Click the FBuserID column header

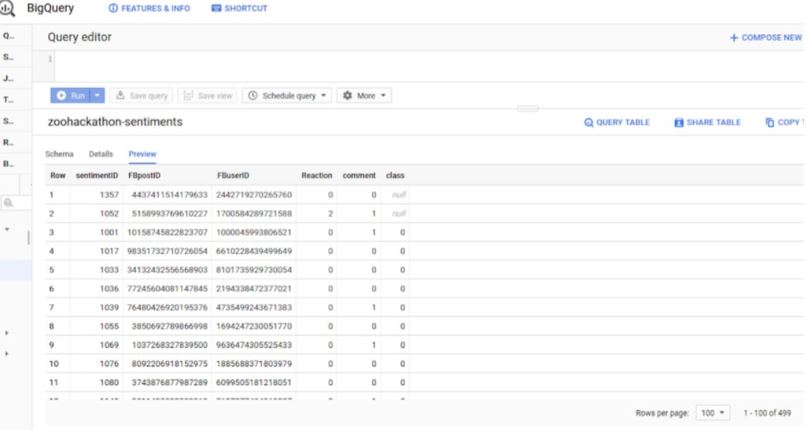point(233,175)
